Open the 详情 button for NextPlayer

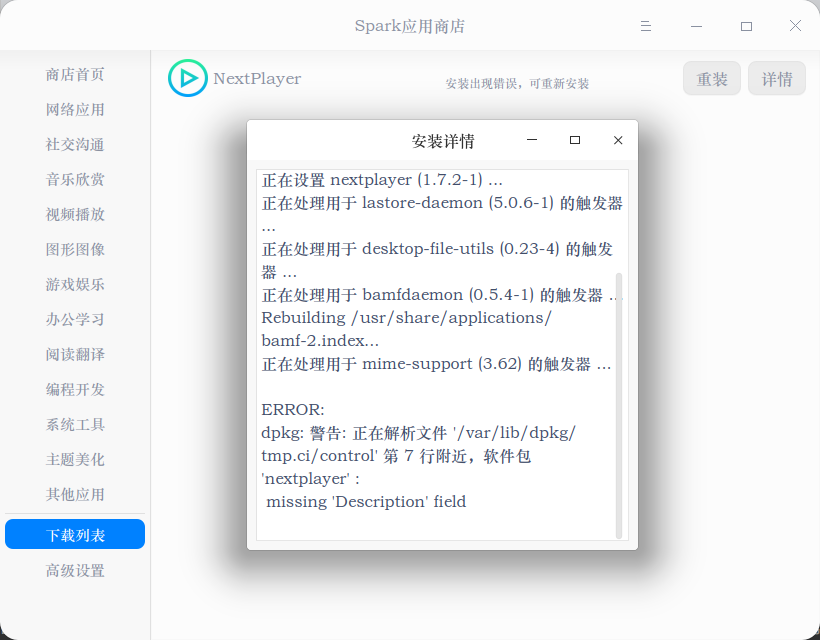click(x=777, y=79)
